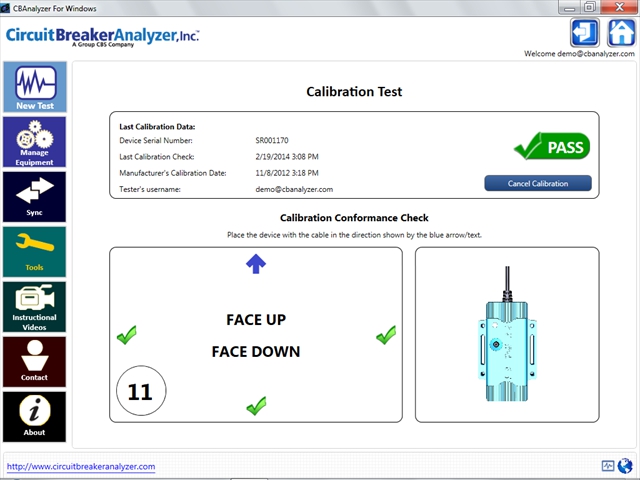
Task: Click the date 2/19/2014 3:08 PM
Action: point(287,157)
